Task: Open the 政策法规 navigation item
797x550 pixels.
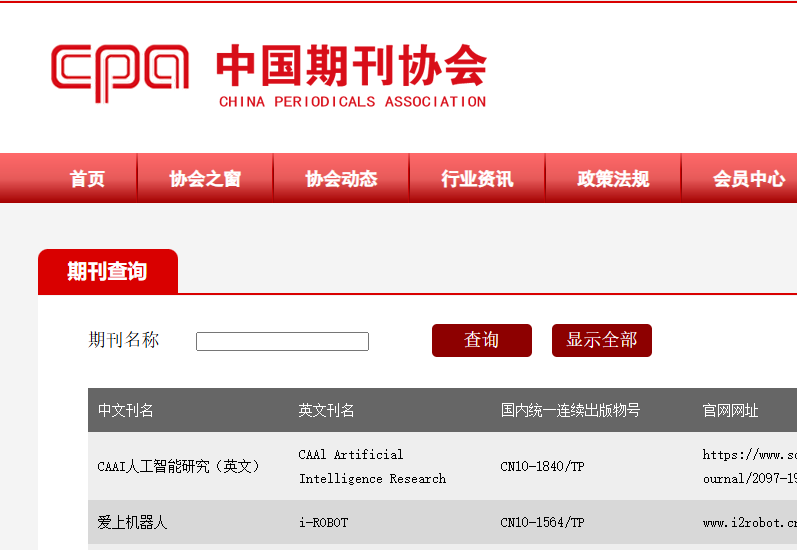Action: [613, 178]
